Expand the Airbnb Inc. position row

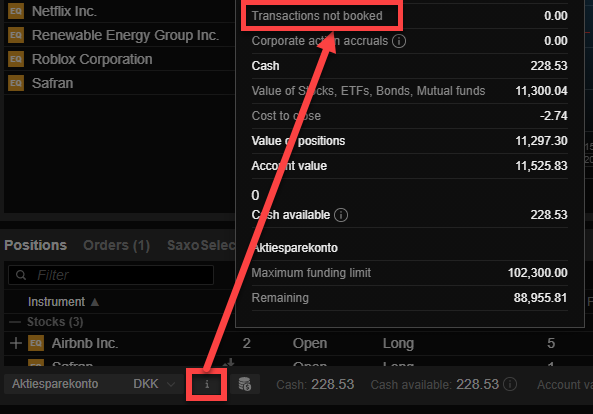click(16, 343)
